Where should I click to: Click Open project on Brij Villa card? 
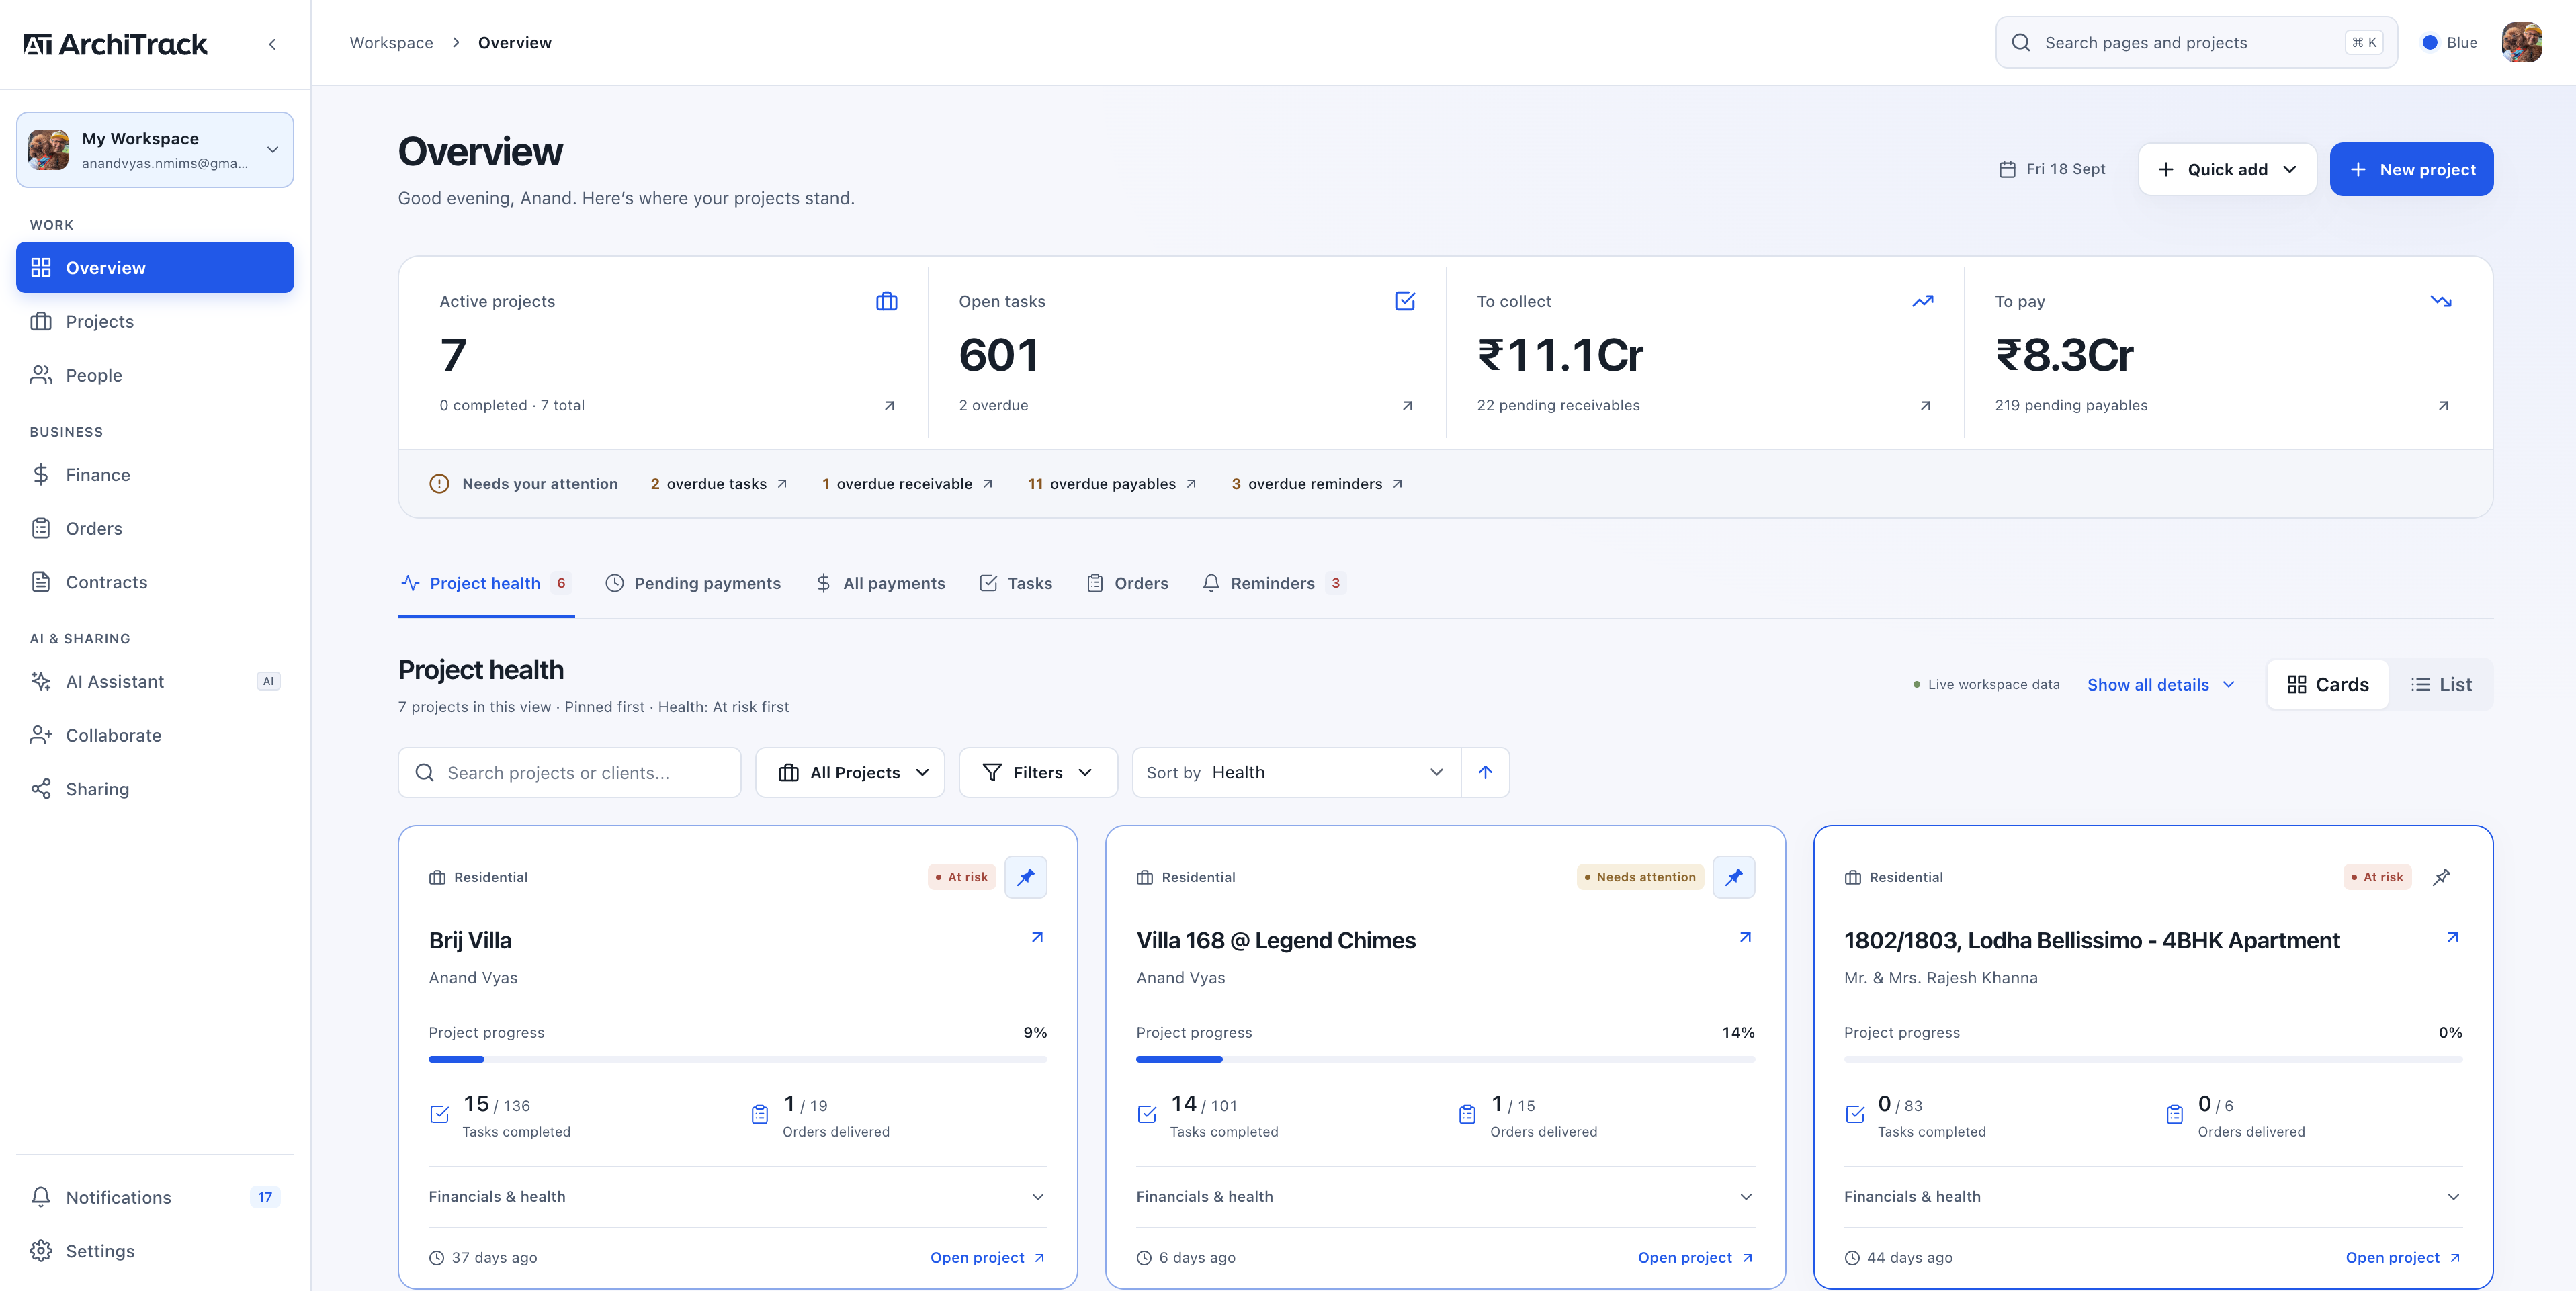tap(988, 1257)
